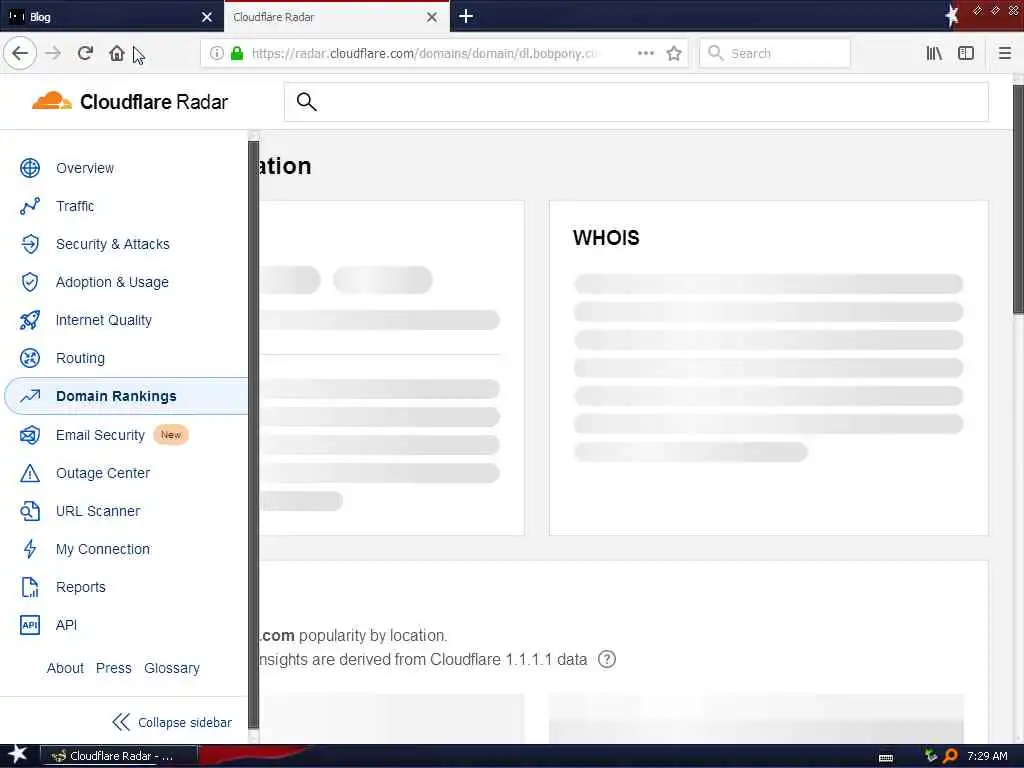
Task: Close the Cloudflare Radar tab
Action: pyautogui.click(x=432, y=17)
